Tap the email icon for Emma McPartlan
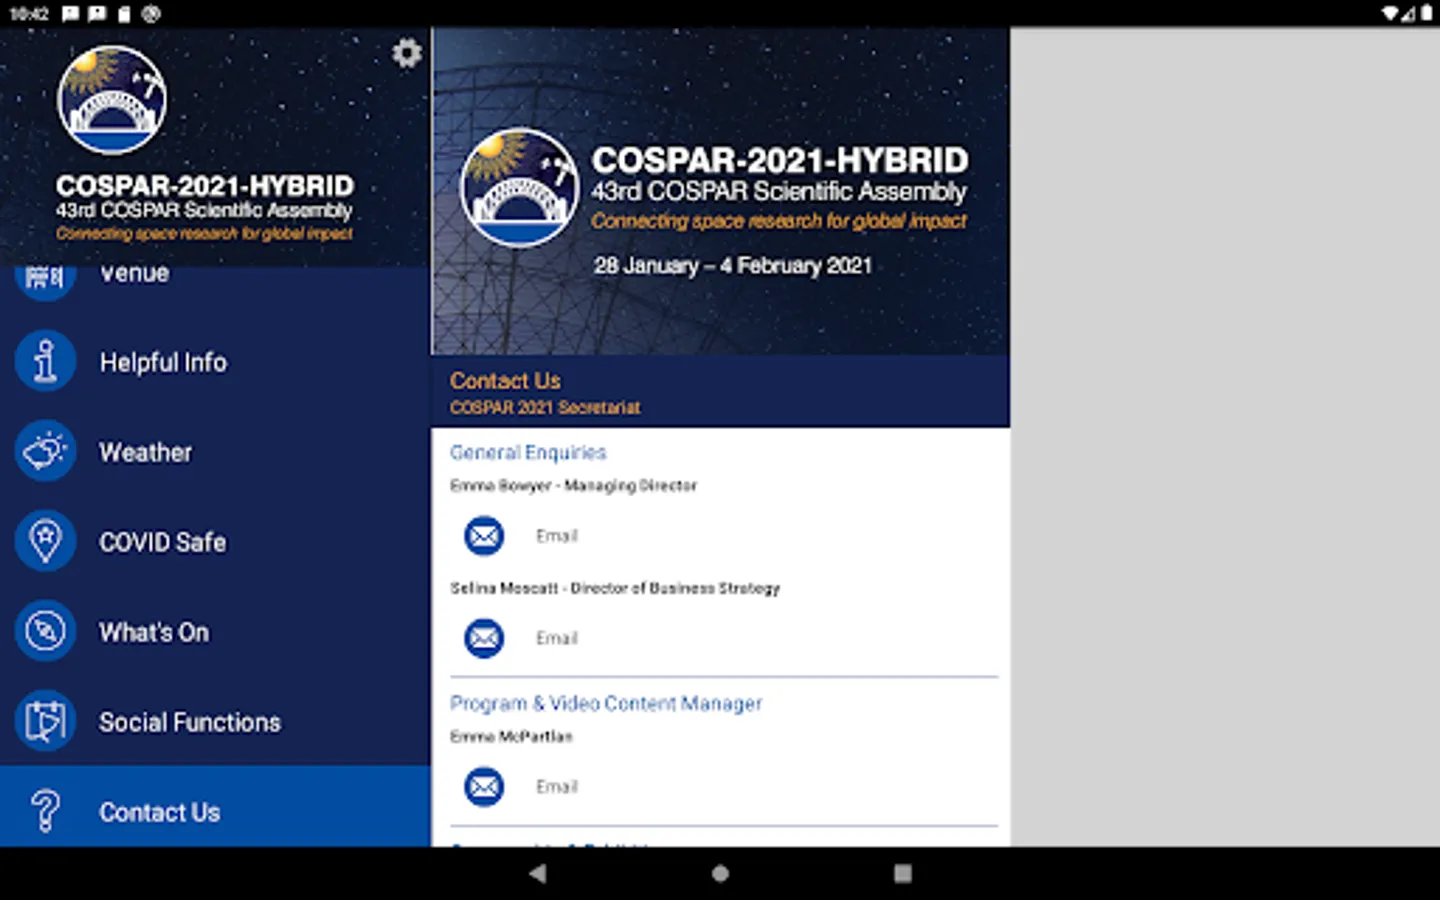Image resolution: width=1440 pixels, height=900 pixels. (484, 787)
